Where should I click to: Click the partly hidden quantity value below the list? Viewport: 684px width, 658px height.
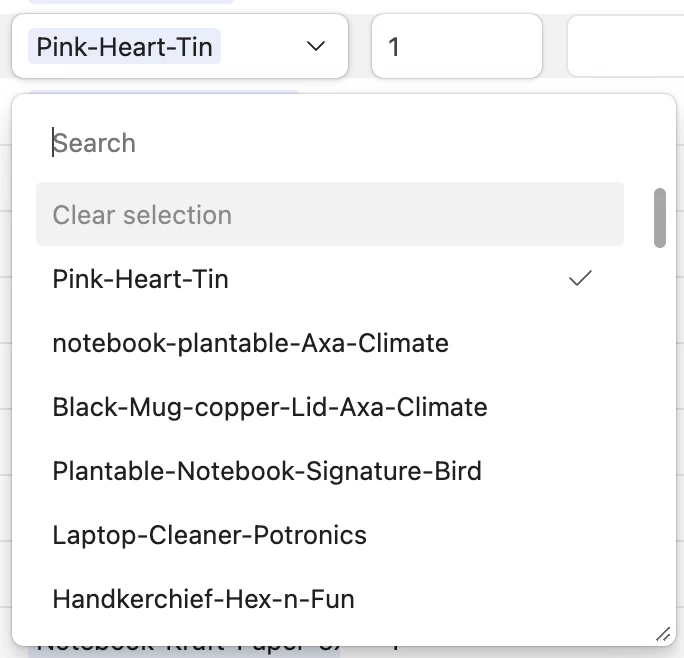point(395,650)
